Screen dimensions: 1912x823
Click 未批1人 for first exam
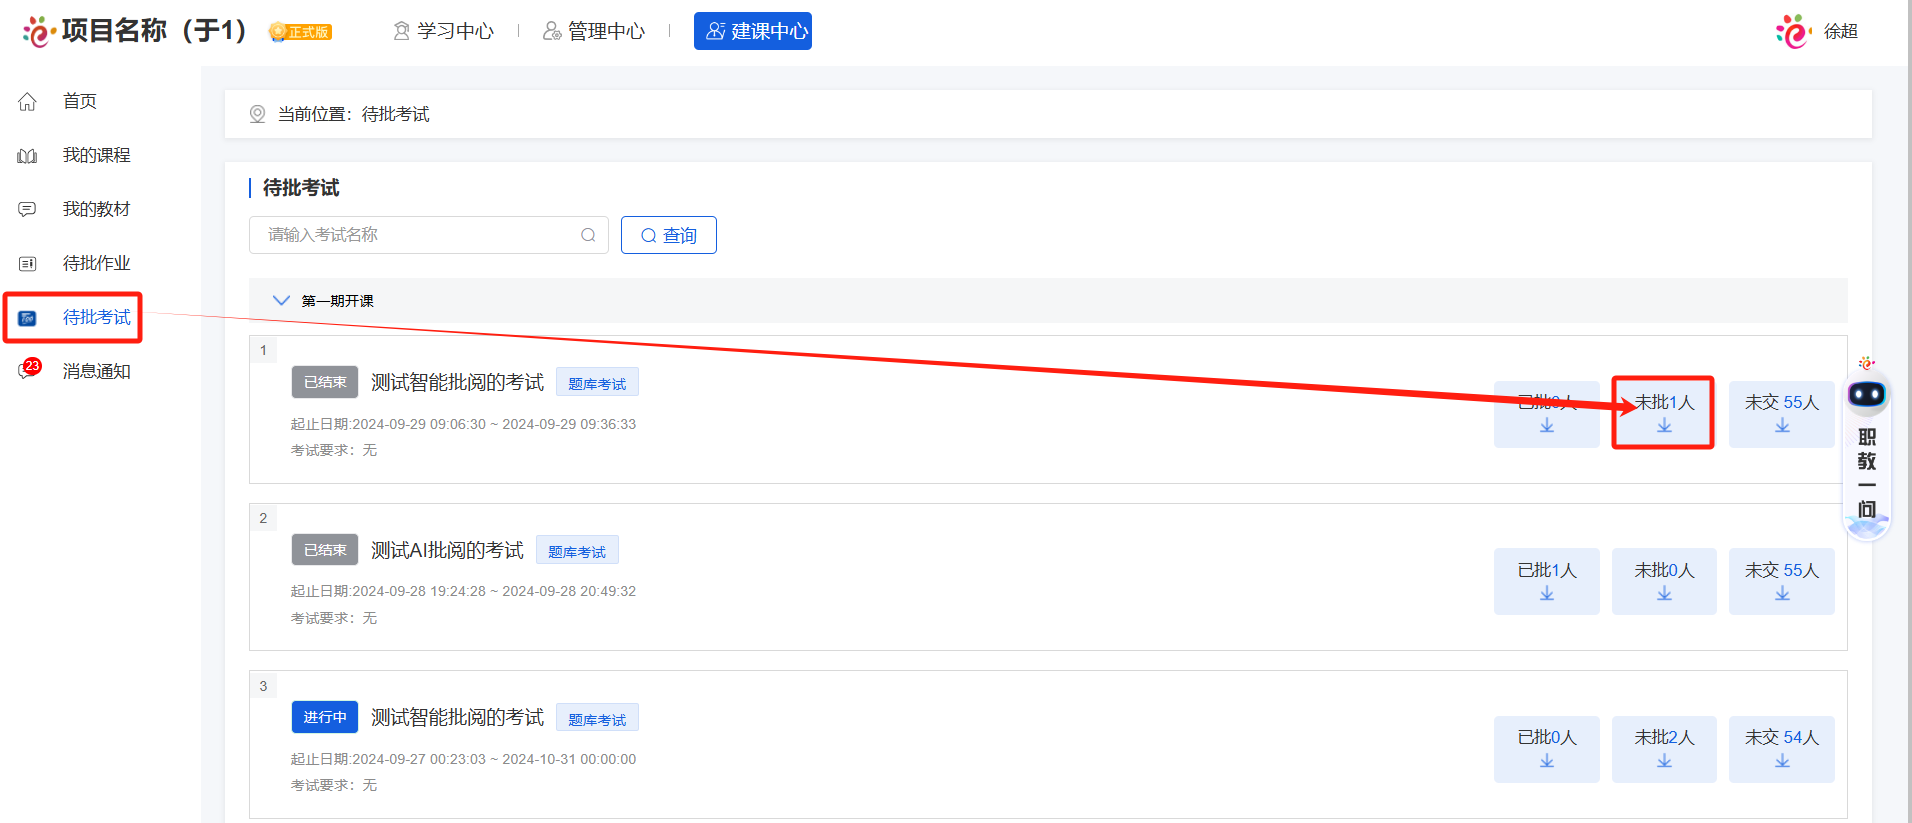tap(1663, 412)
